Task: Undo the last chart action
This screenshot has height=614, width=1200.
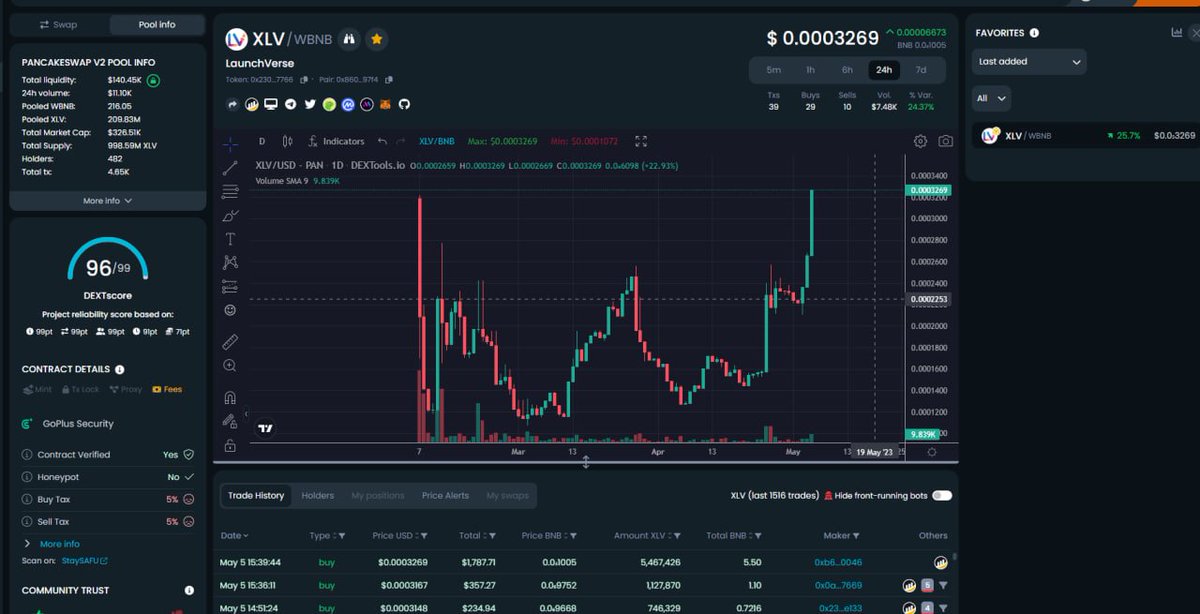Action: (x=384, y=141)
